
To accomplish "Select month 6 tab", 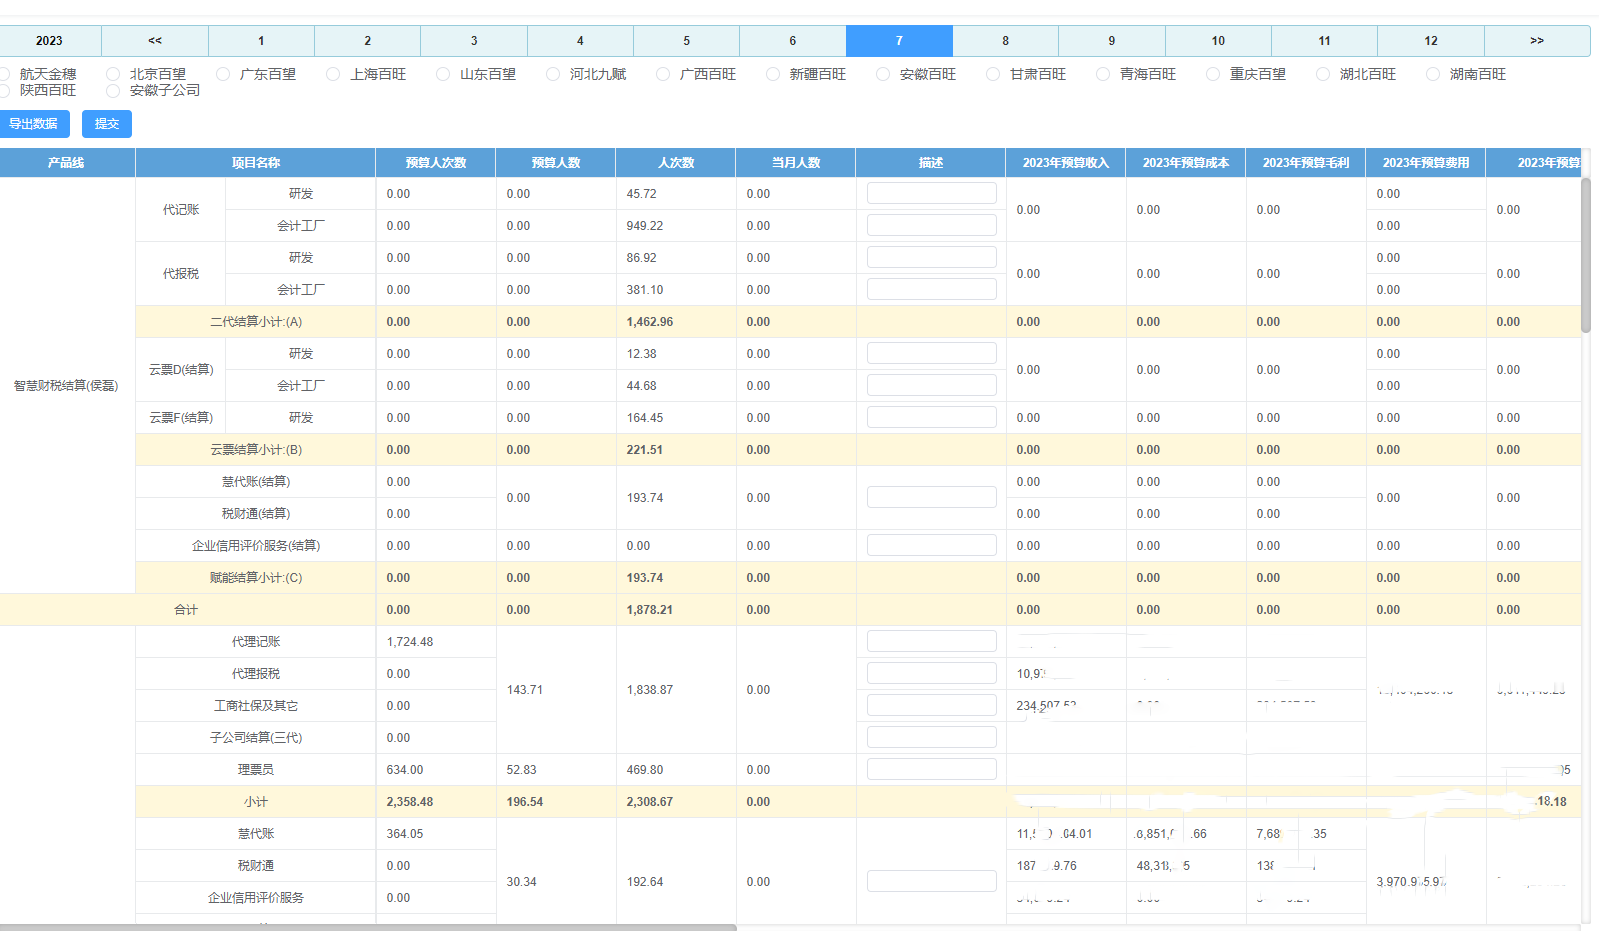I will (x=793, y=41).
